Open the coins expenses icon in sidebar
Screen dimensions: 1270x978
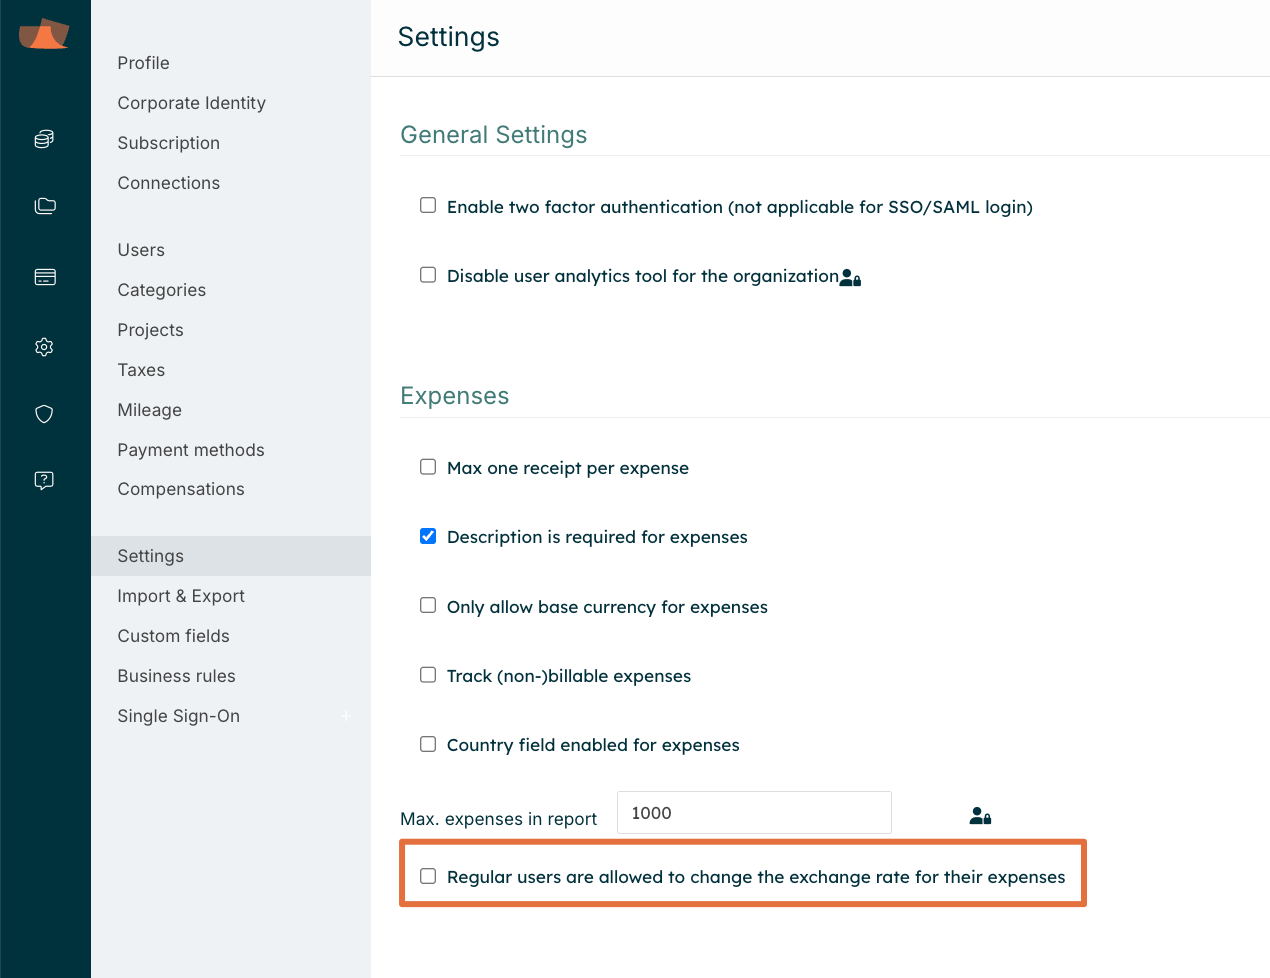pyautogui.click(x=44, y=139)
